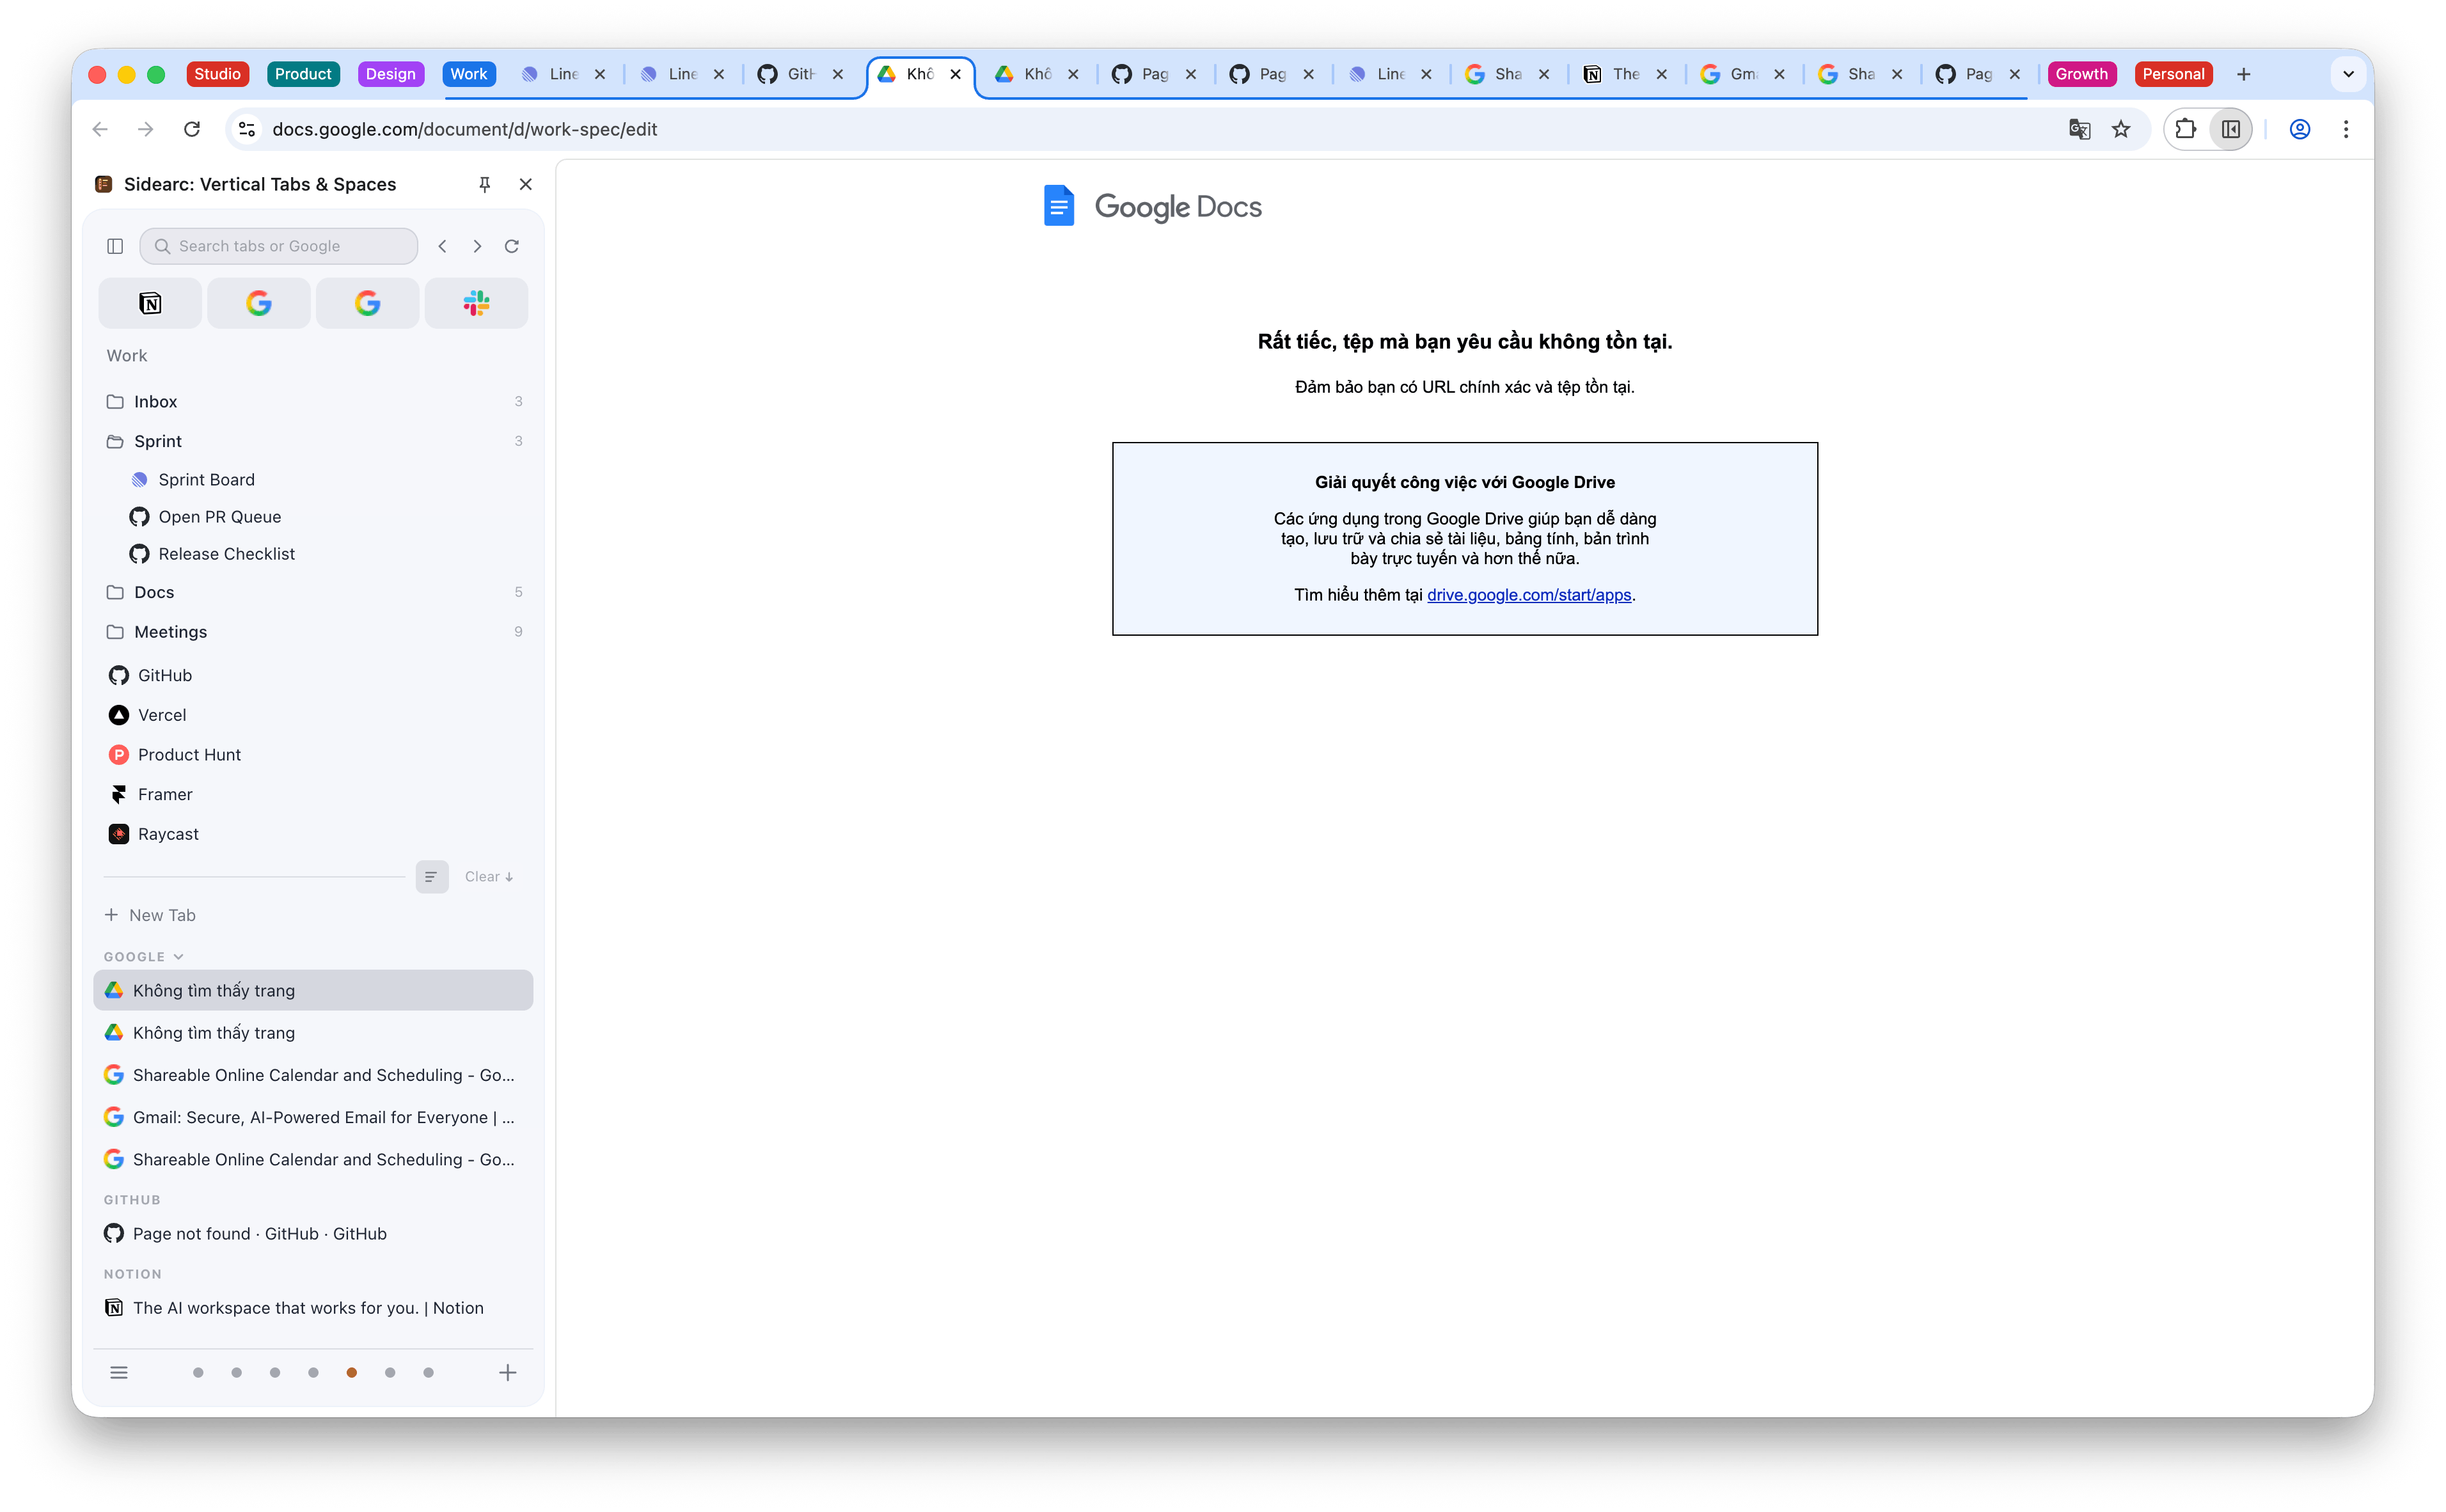Viewport: 2446px width, 1512px height.
Task: Open the Design tab group
Action: click(x=390, y=74)
